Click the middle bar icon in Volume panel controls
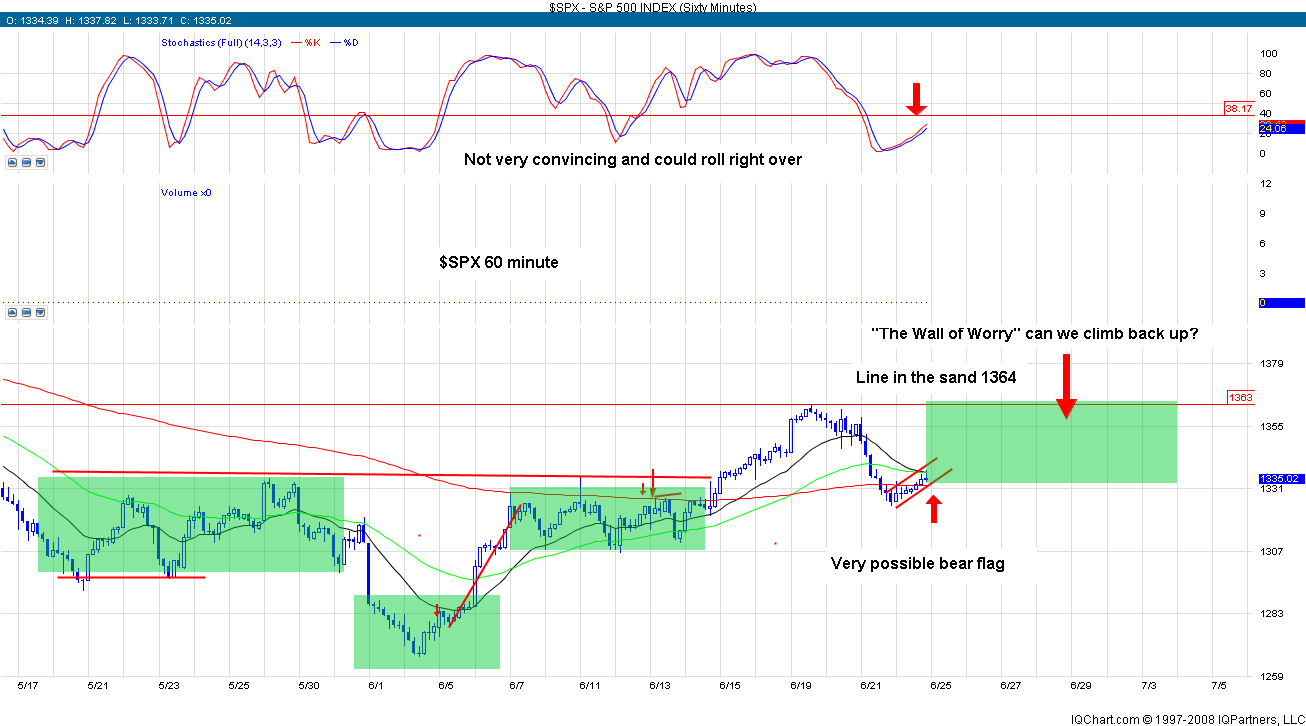Image resolution: width=1306 pixels, height=726 pixels. (25, 312)
